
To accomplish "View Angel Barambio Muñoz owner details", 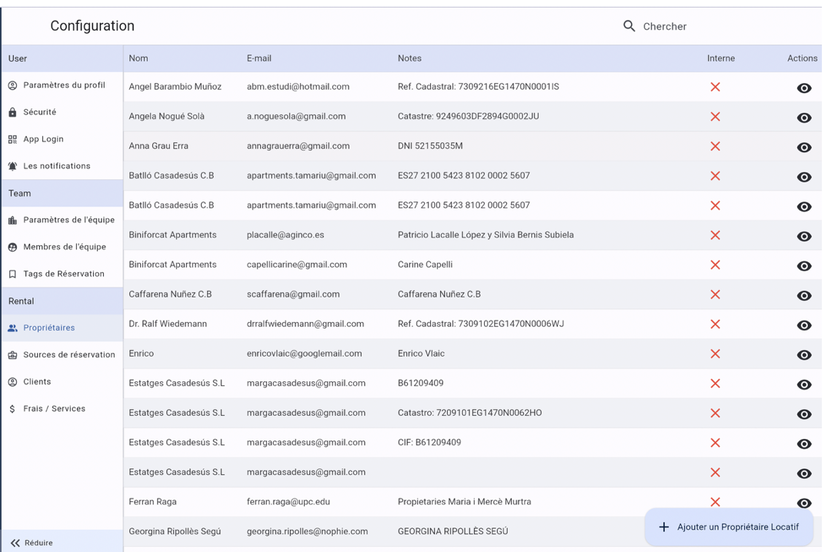I will point(804,88).
